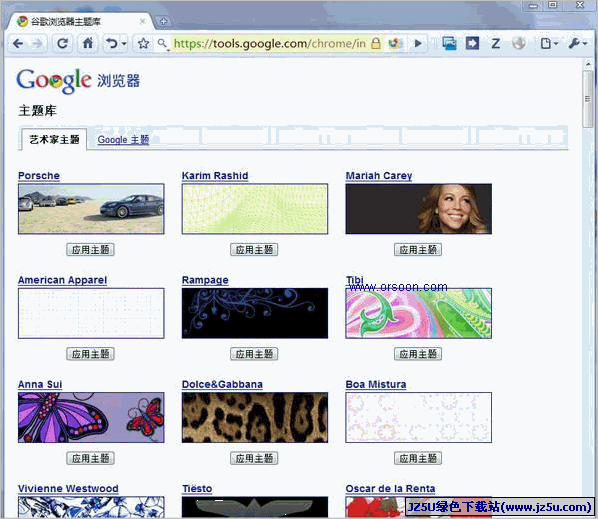Bookmark the page with the star icon
This screenshot has width=598, height=519.
tap(143, 43)
